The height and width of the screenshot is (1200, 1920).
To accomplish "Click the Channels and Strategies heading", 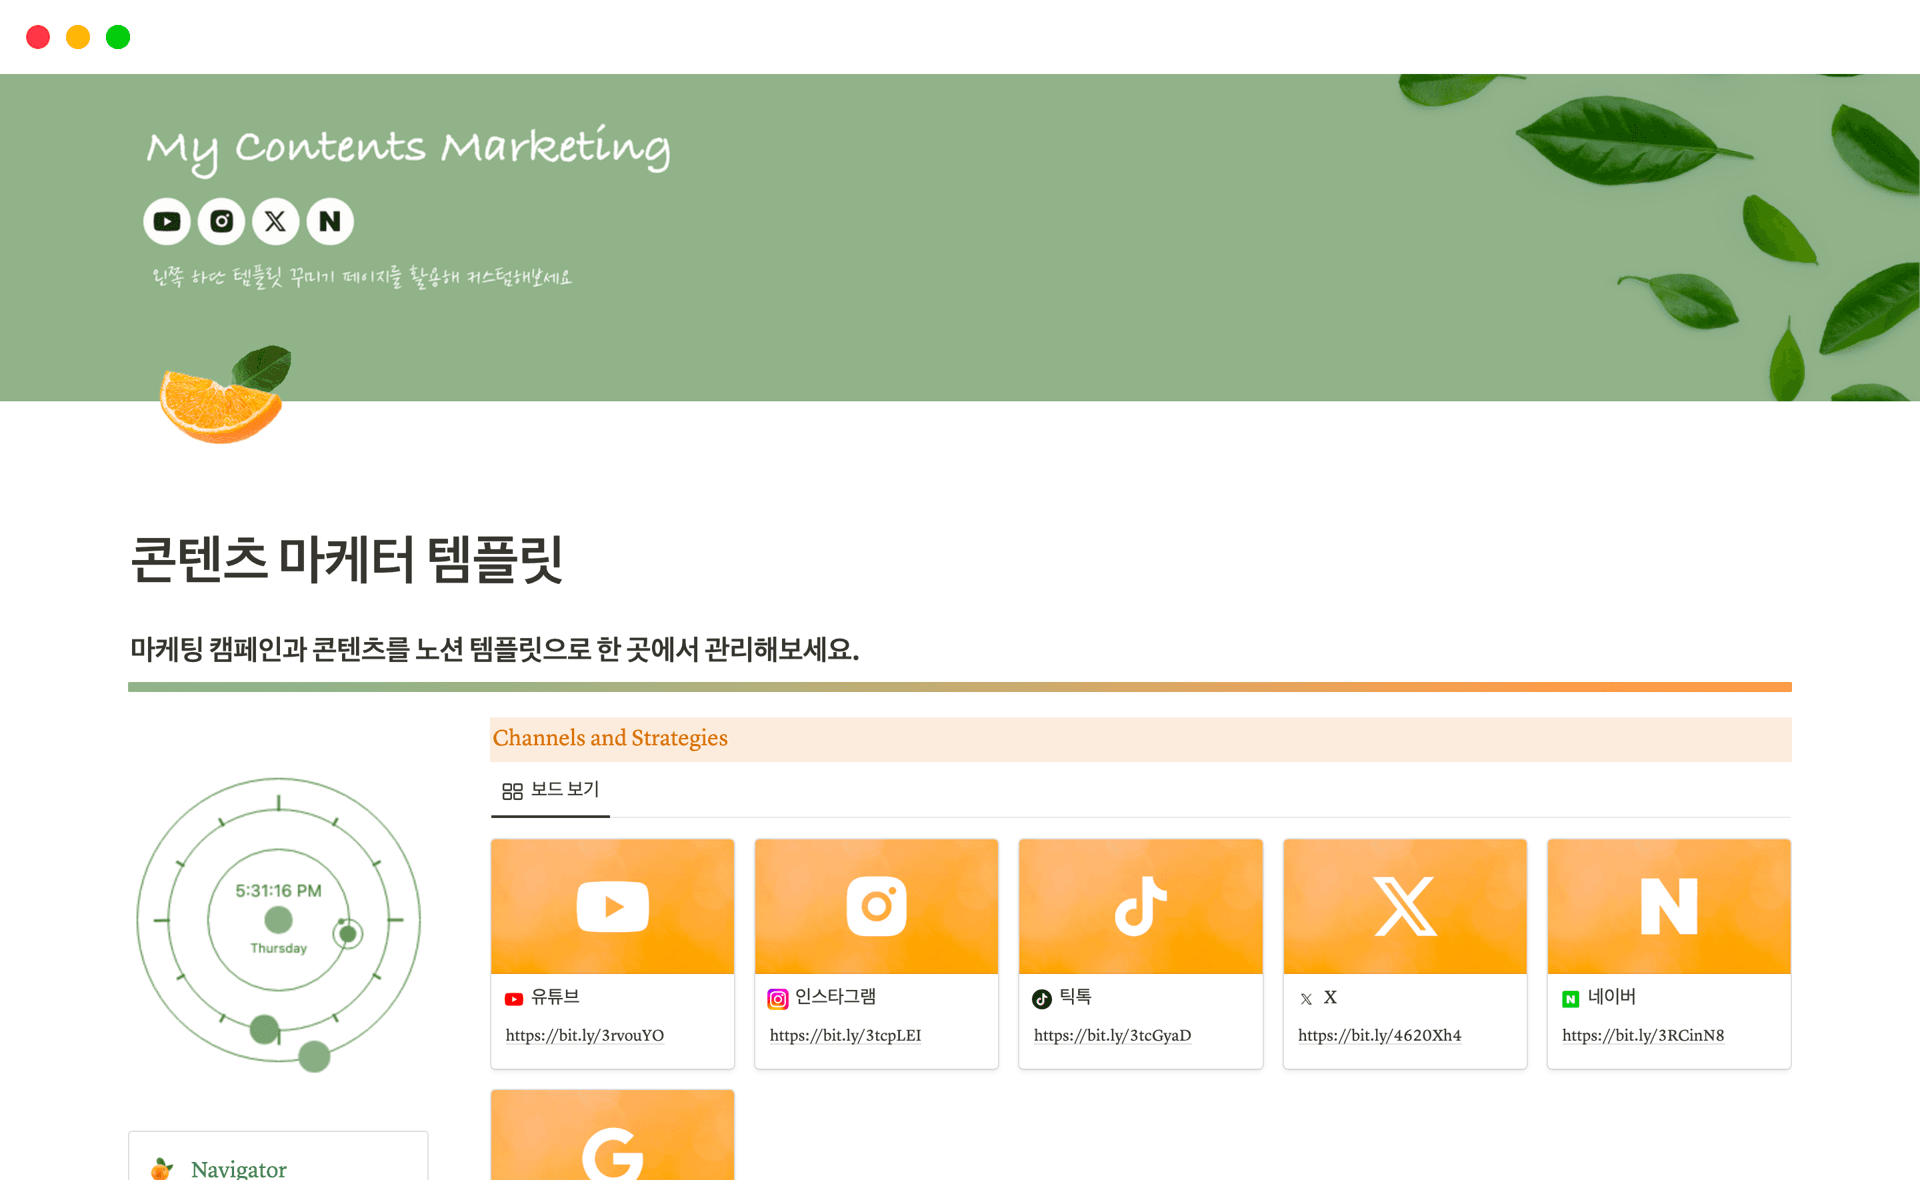I will pyautogui.click(x=610, y=738).
